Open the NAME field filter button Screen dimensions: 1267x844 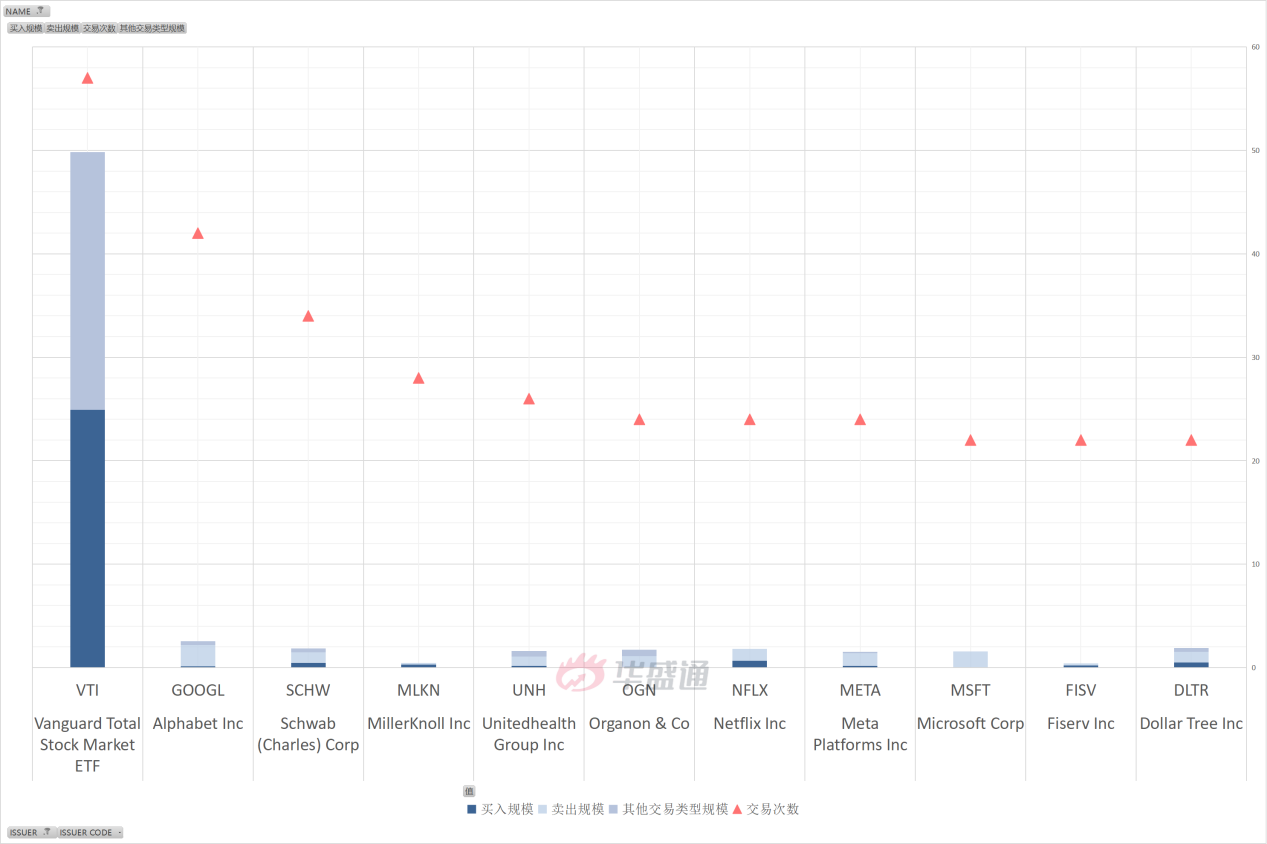coord(27,11)
